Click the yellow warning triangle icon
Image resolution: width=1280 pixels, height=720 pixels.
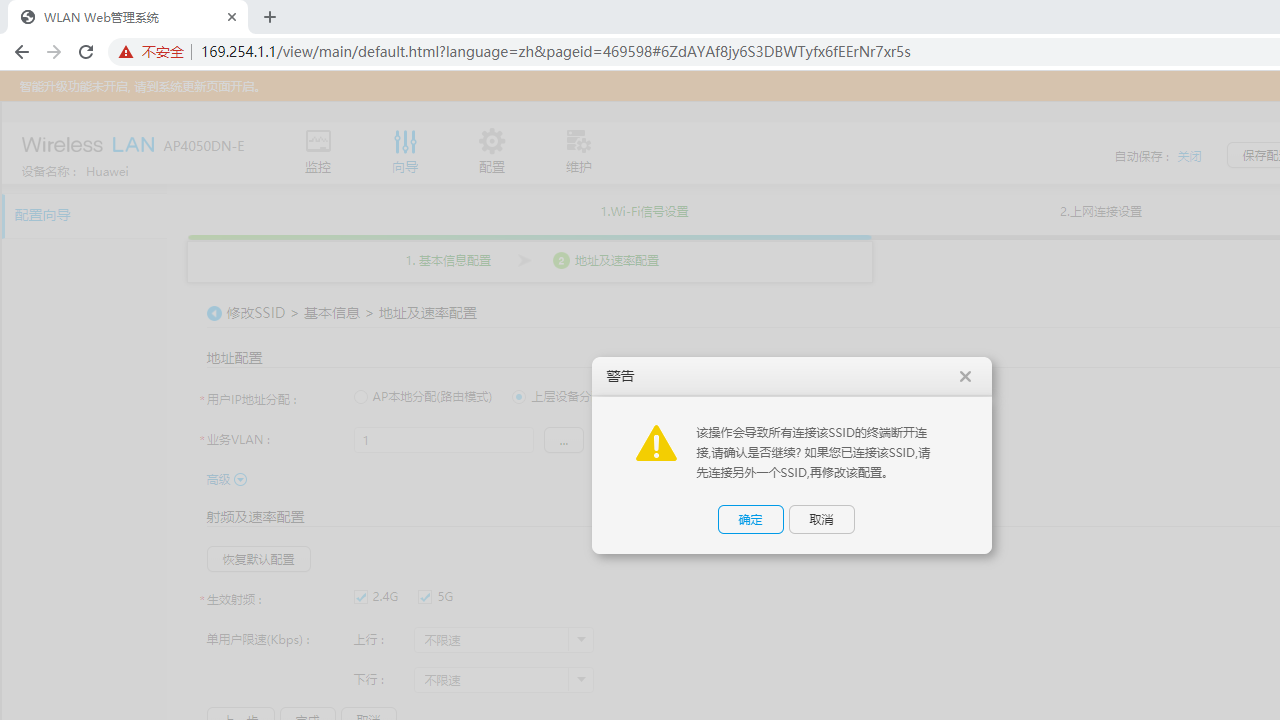pos(656,444)
